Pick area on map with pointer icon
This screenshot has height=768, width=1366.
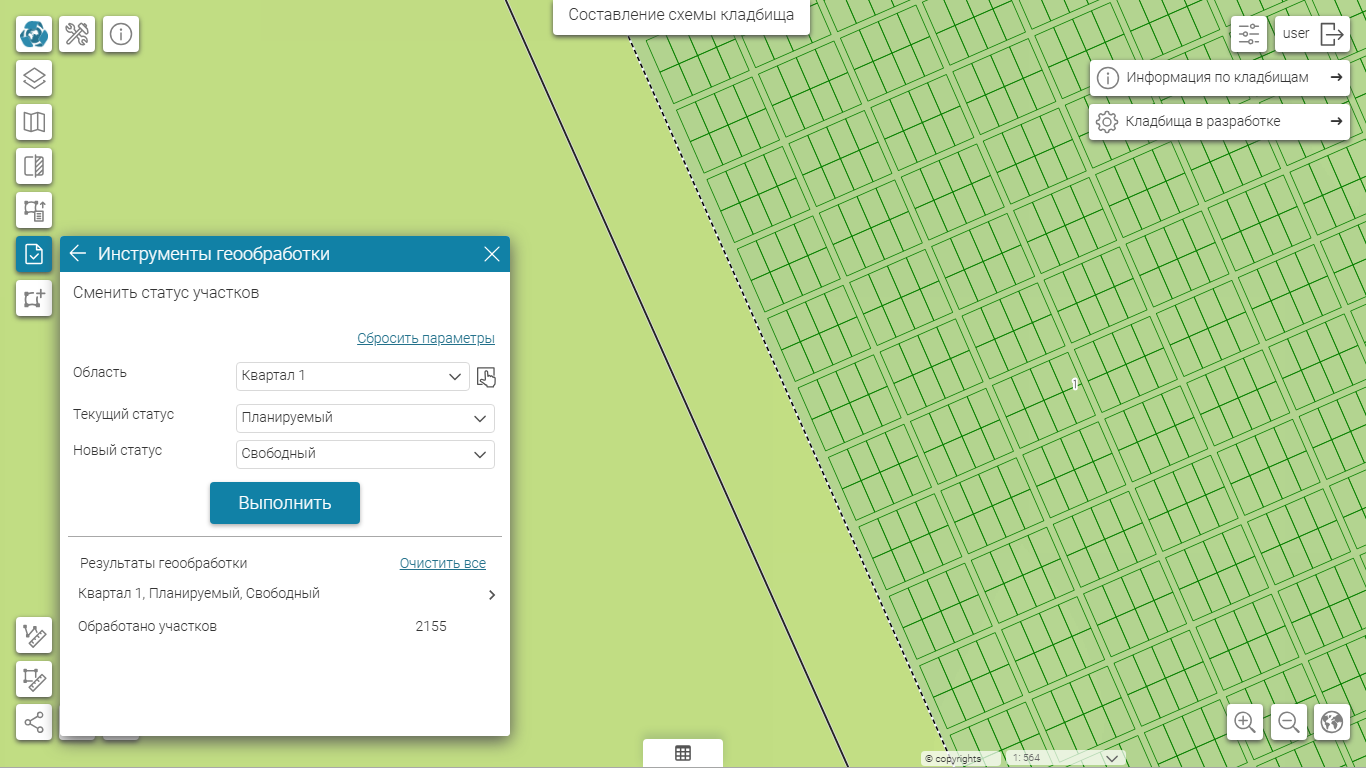[486, 377]
